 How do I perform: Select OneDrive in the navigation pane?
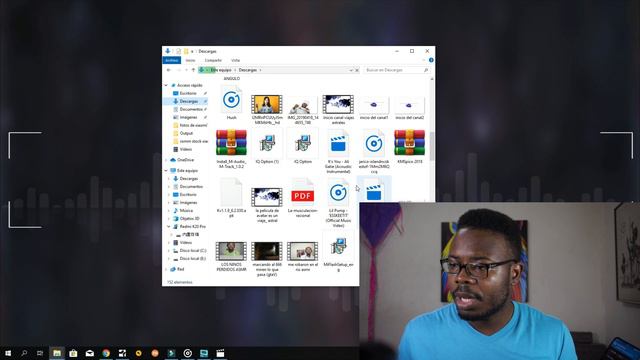pyautogui.click(x=185, y=160)
